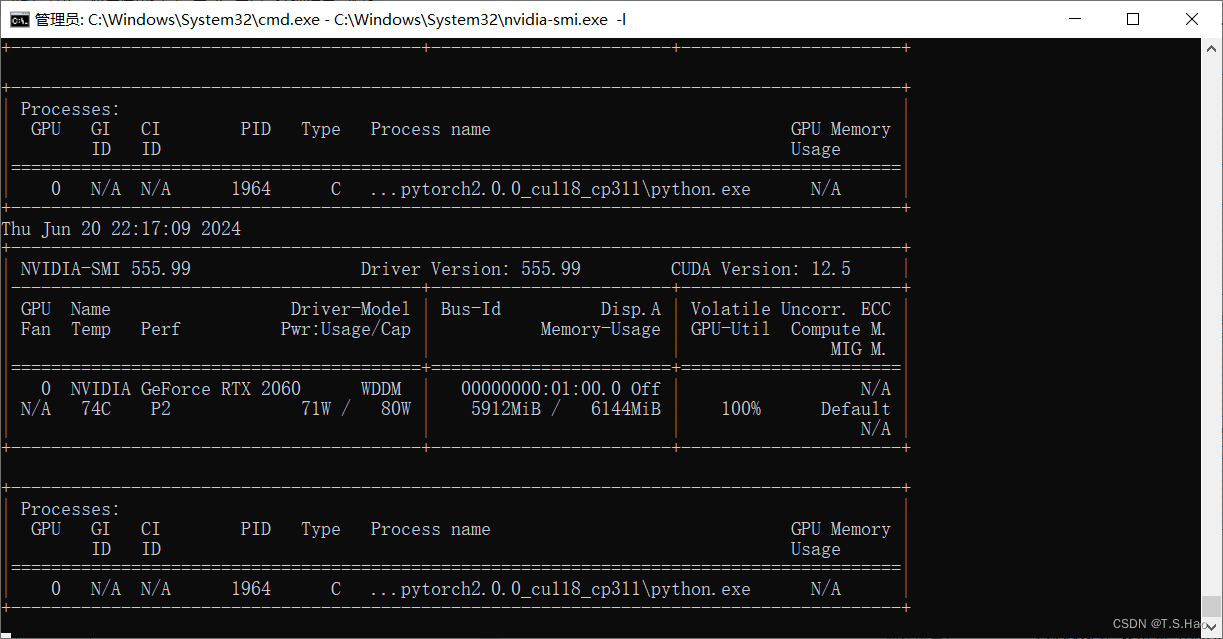1223x639 pixels.
Task: Click the Volatile Uncorr. ECC header
Action: [x=791, y=309]
